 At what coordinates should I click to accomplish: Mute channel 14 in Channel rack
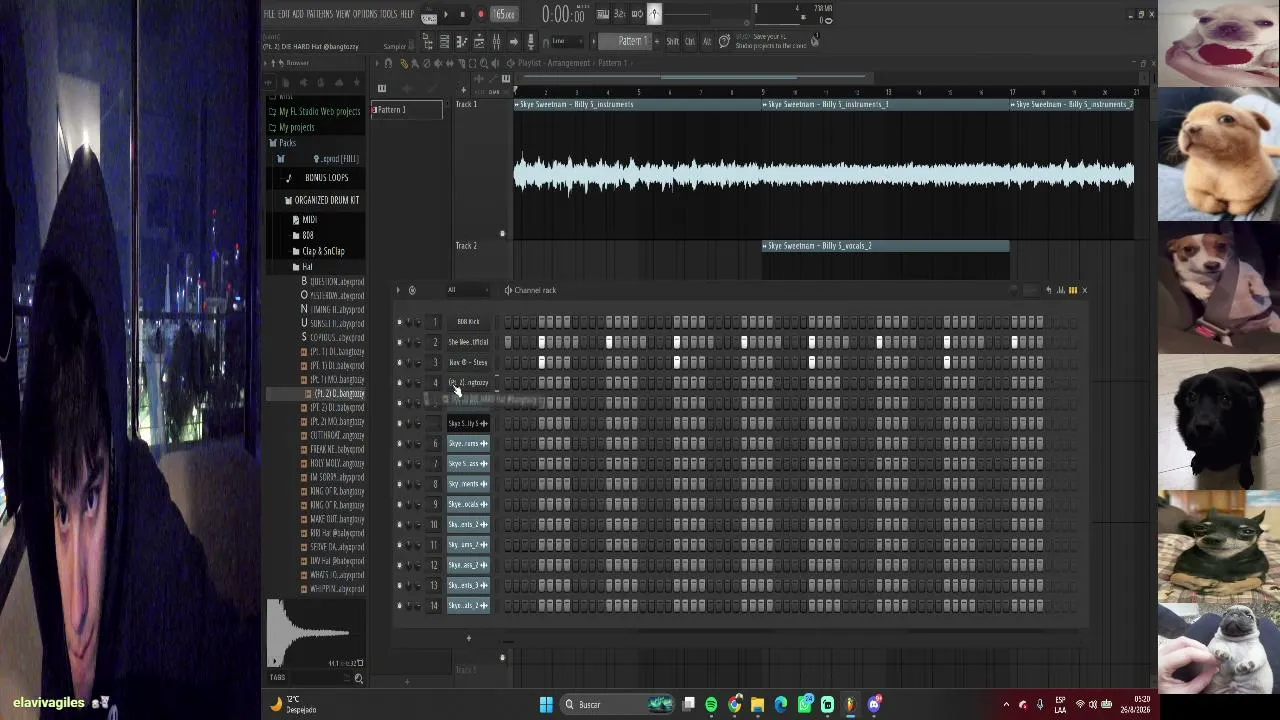click(x=399, y=605)
